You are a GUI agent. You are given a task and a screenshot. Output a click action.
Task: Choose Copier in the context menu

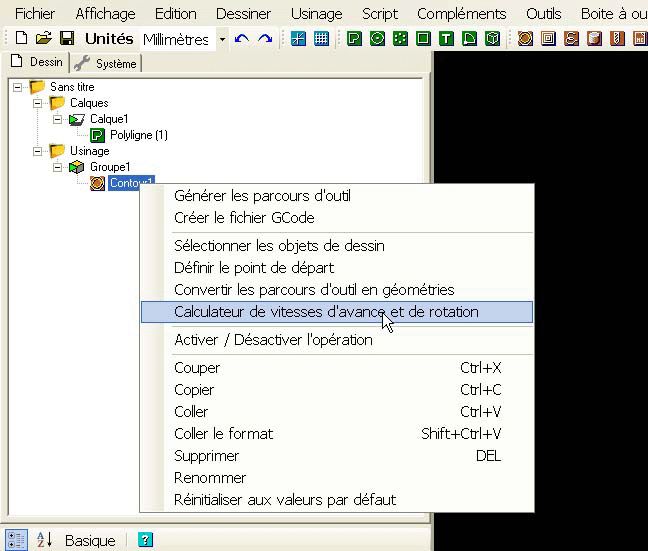337,389
